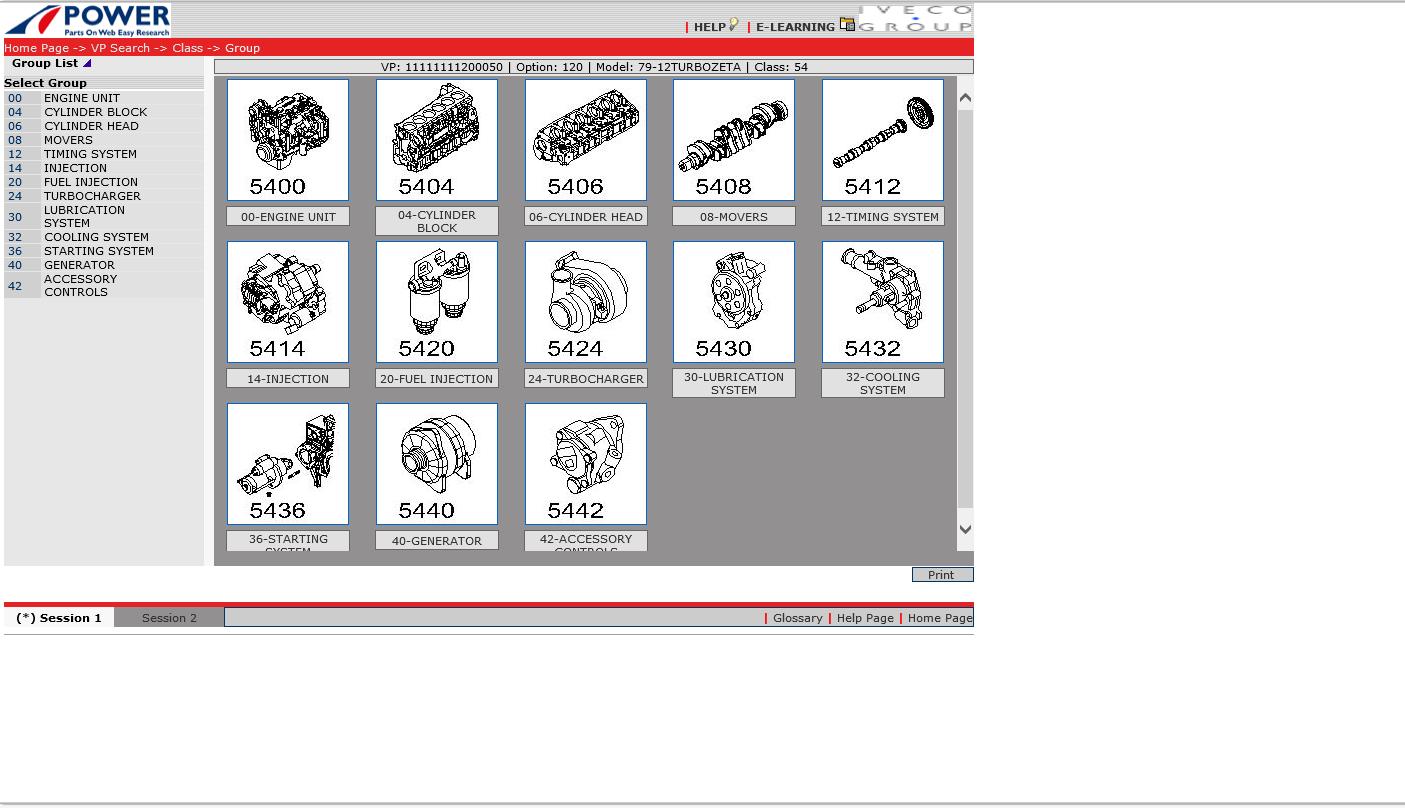Go to Home Page footer link
The width and height of the screenshot is (1405, 808).
940,618
